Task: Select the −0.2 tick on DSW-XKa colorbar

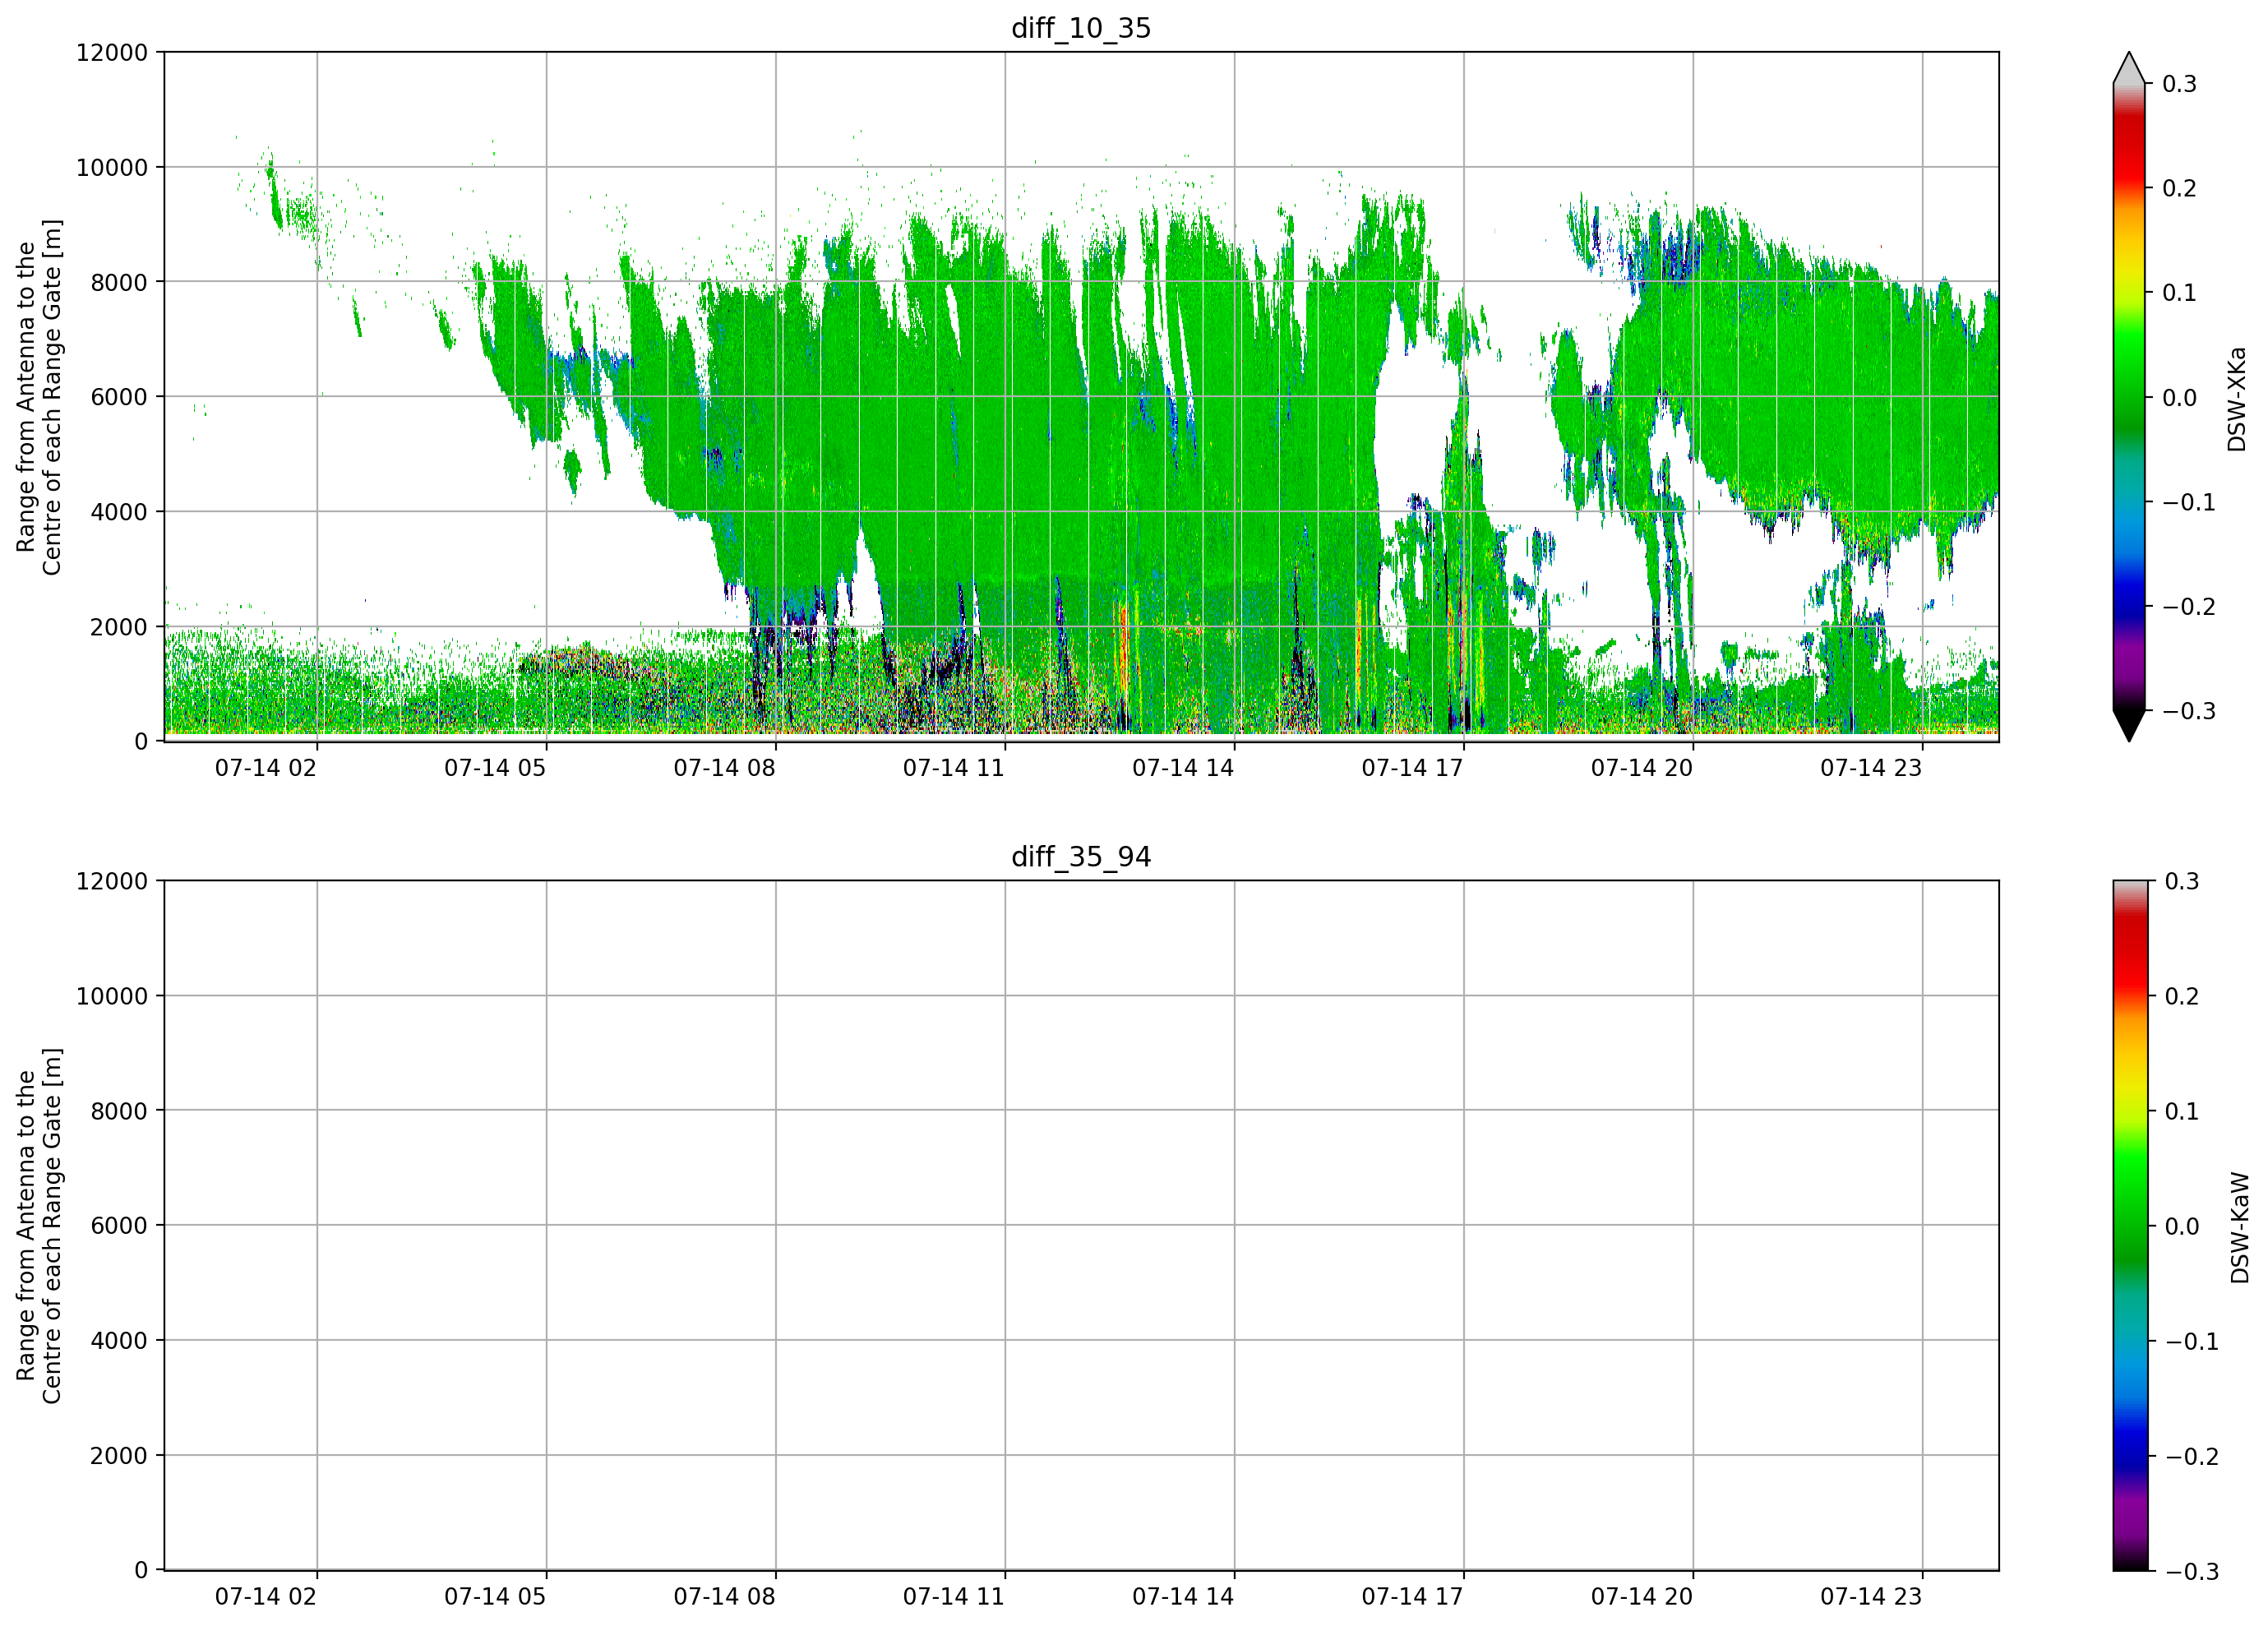Action: [x=2189, y=607]
